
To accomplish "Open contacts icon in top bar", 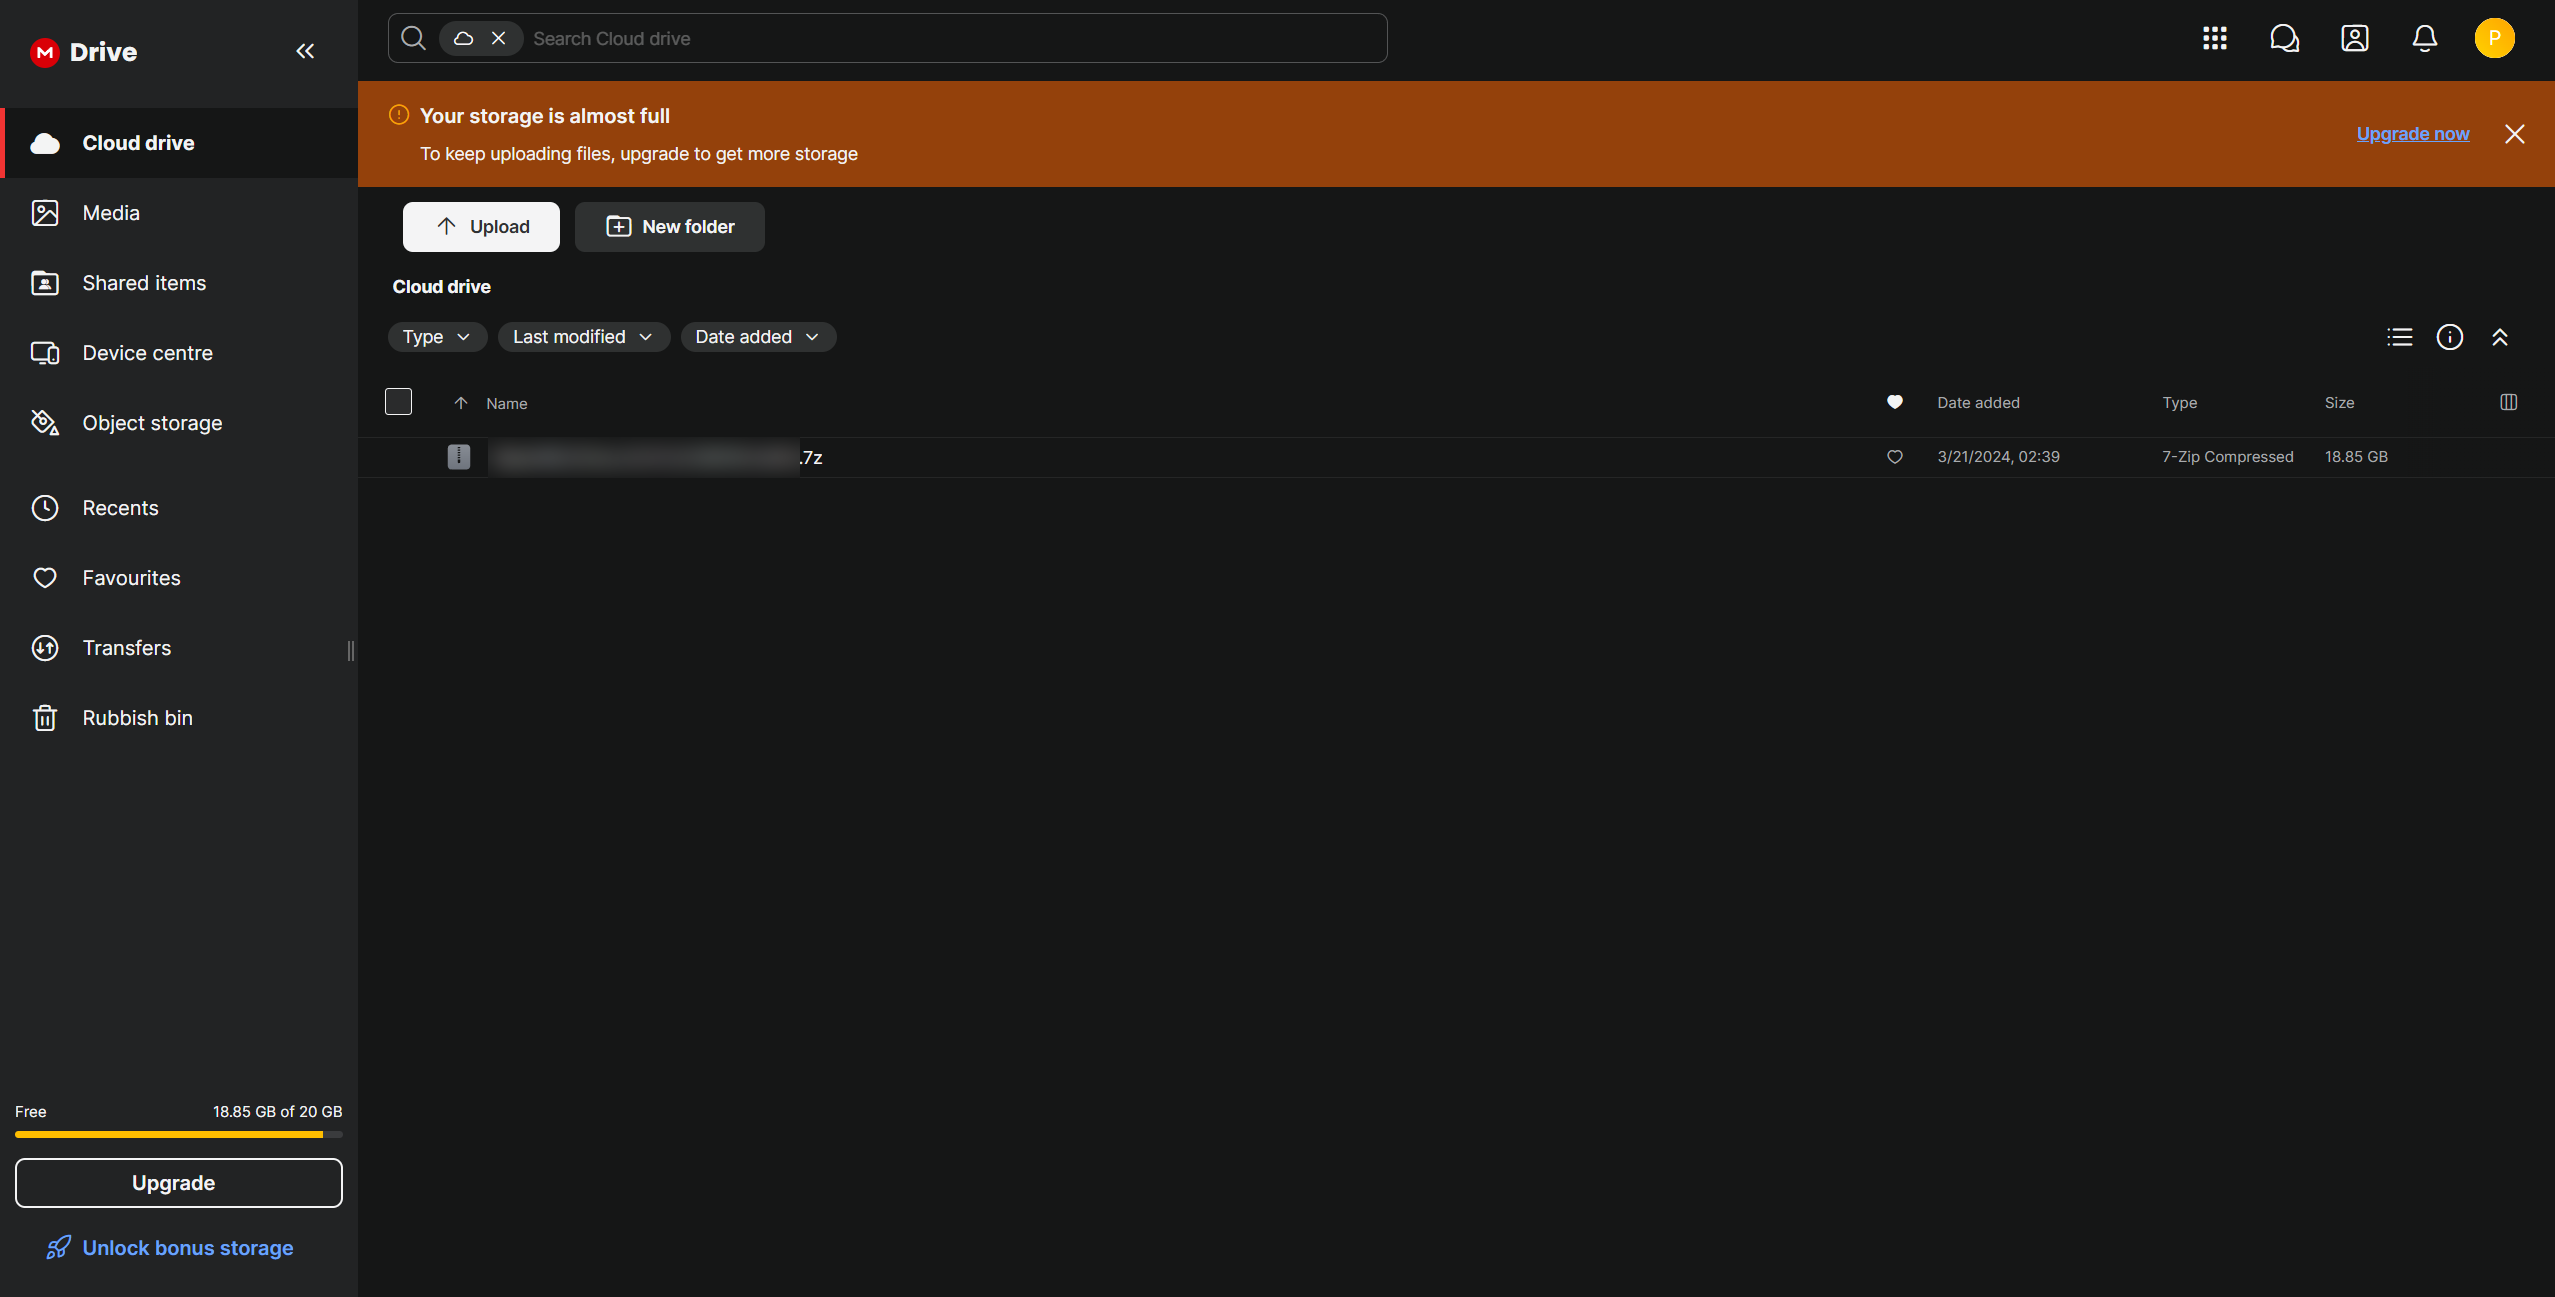I will pyautogui.click(x=2354, y=38).
